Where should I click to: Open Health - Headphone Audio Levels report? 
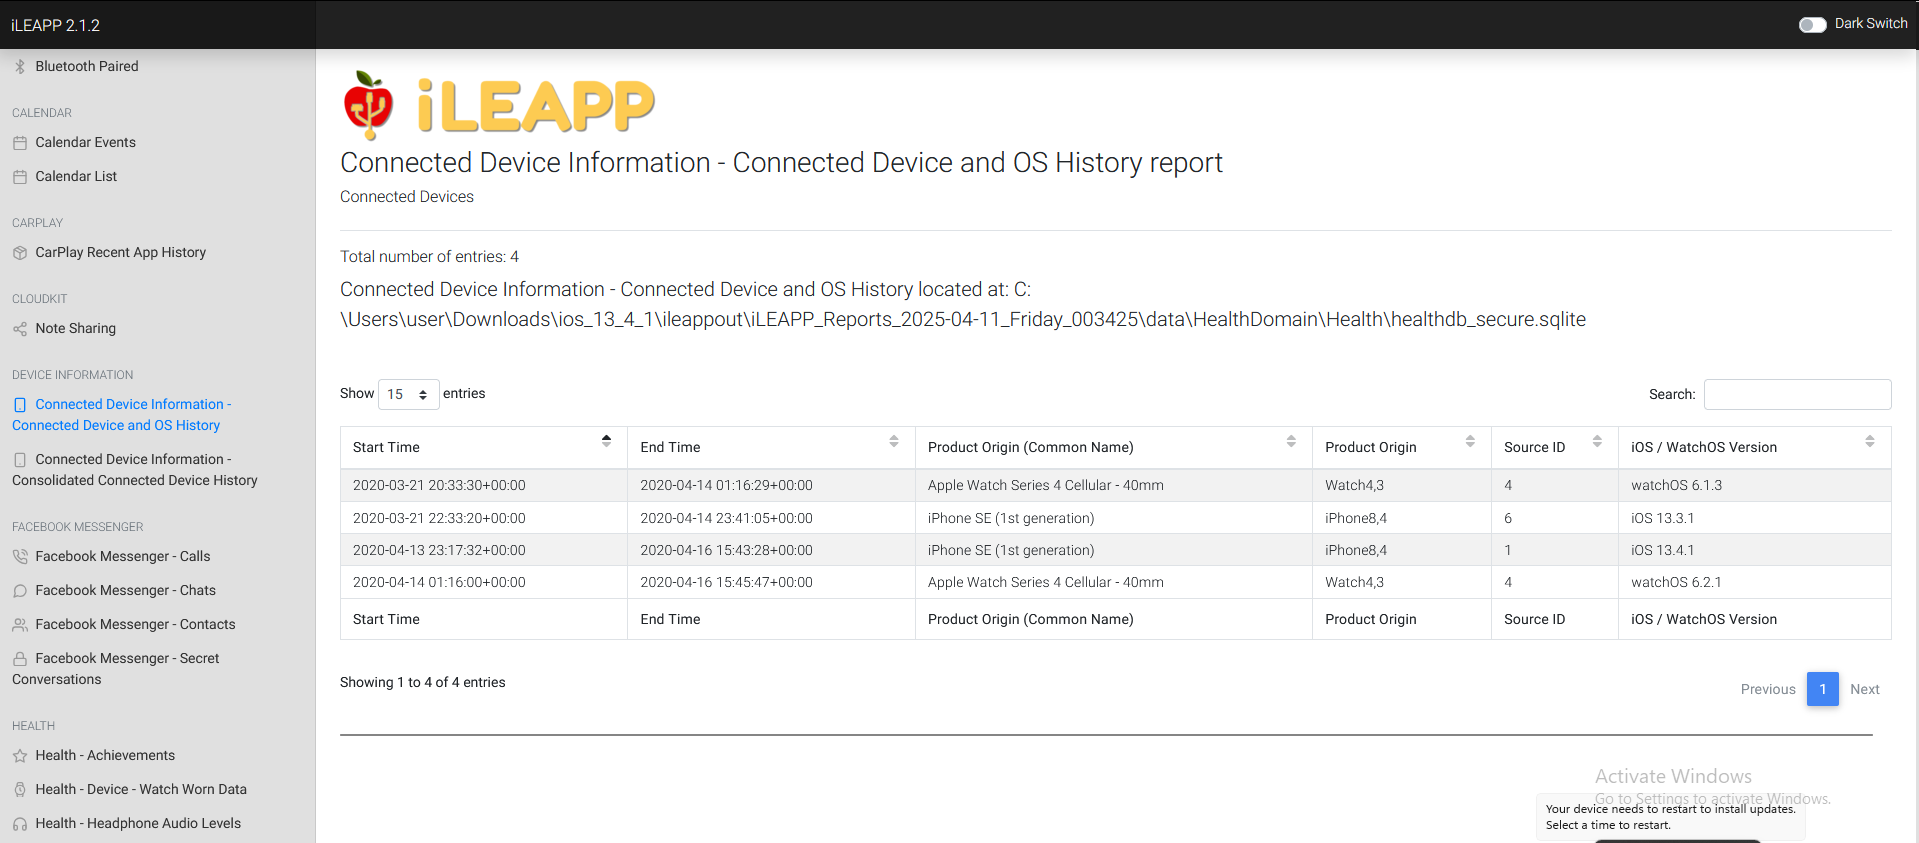pyautogui.click(x=138, y=823)
